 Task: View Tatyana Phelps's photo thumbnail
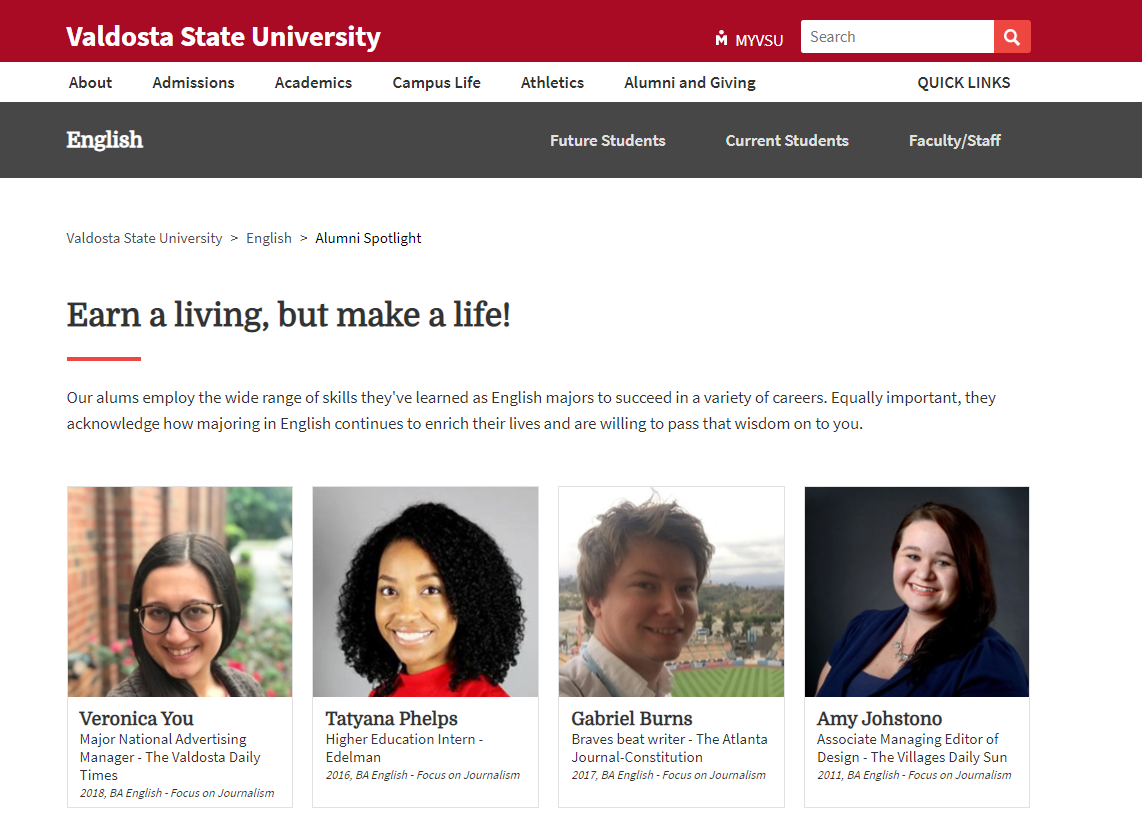(x=425, y=591)
